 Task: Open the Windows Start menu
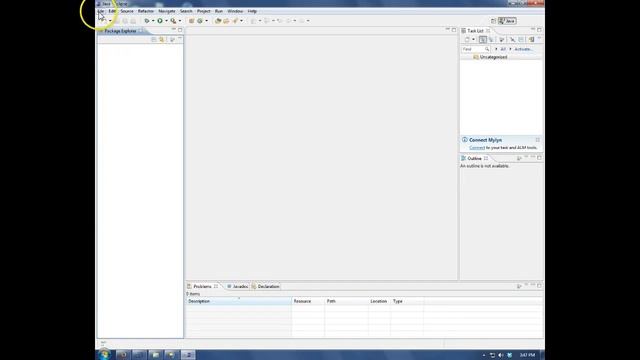104,355
